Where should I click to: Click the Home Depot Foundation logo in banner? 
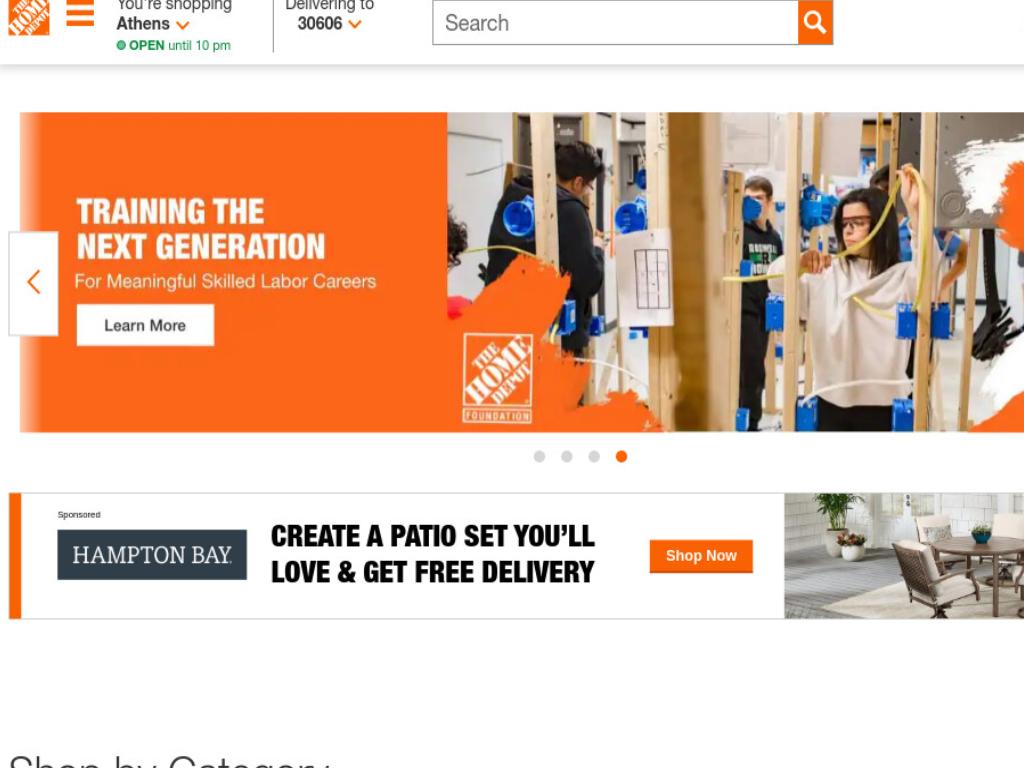pyautogui.click(x=498, y=378)
